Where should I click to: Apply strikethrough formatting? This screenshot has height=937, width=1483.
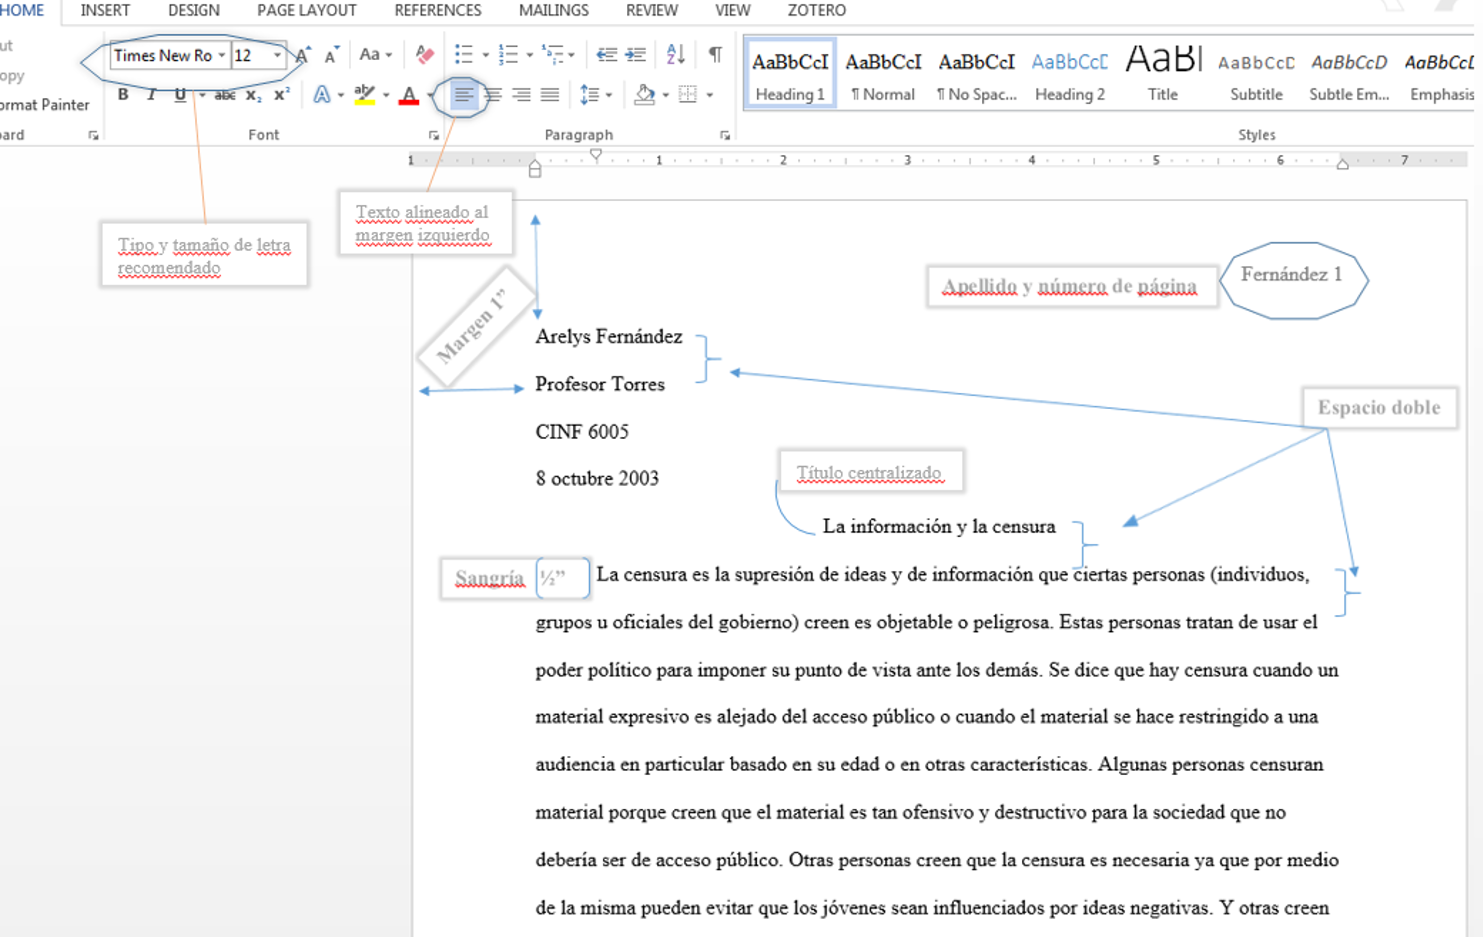pos(225,95)
